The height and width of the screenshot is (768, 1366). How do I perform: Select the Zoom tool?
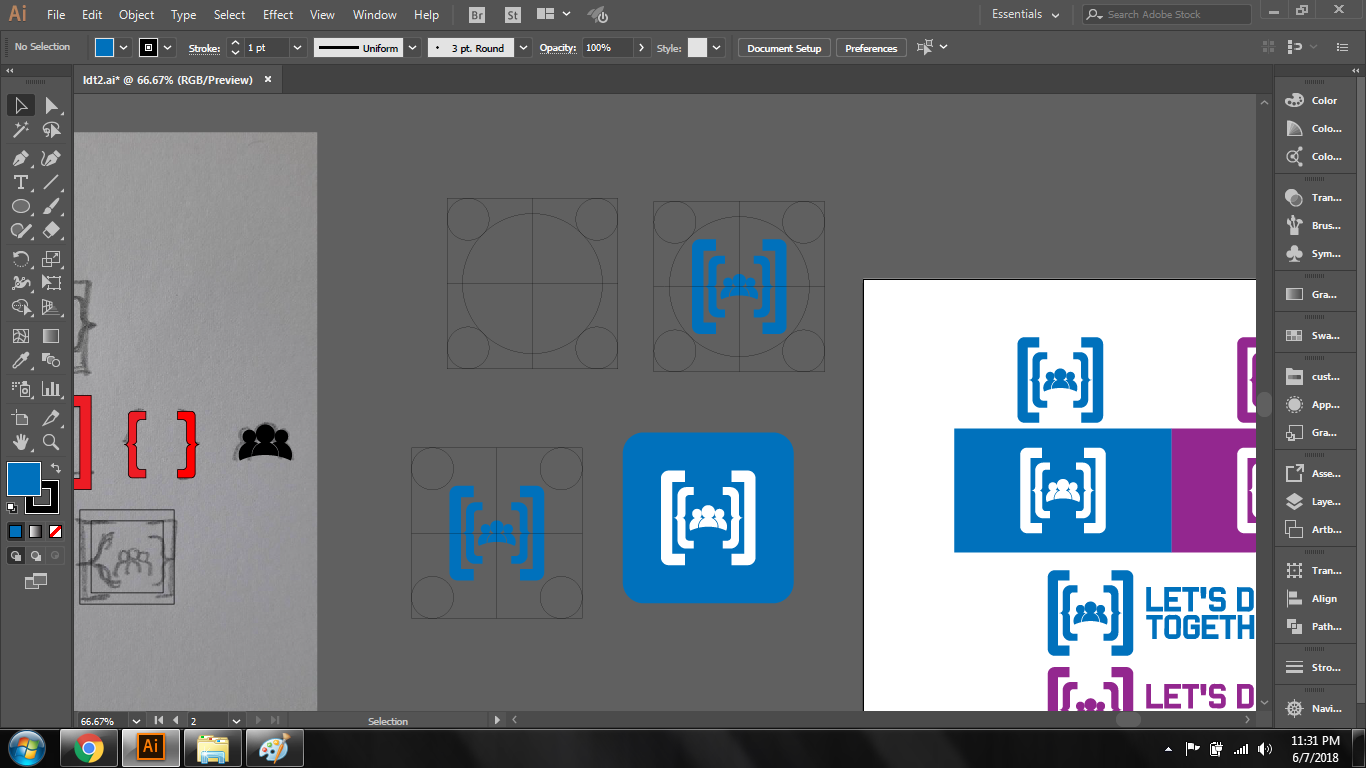[51, 442]
